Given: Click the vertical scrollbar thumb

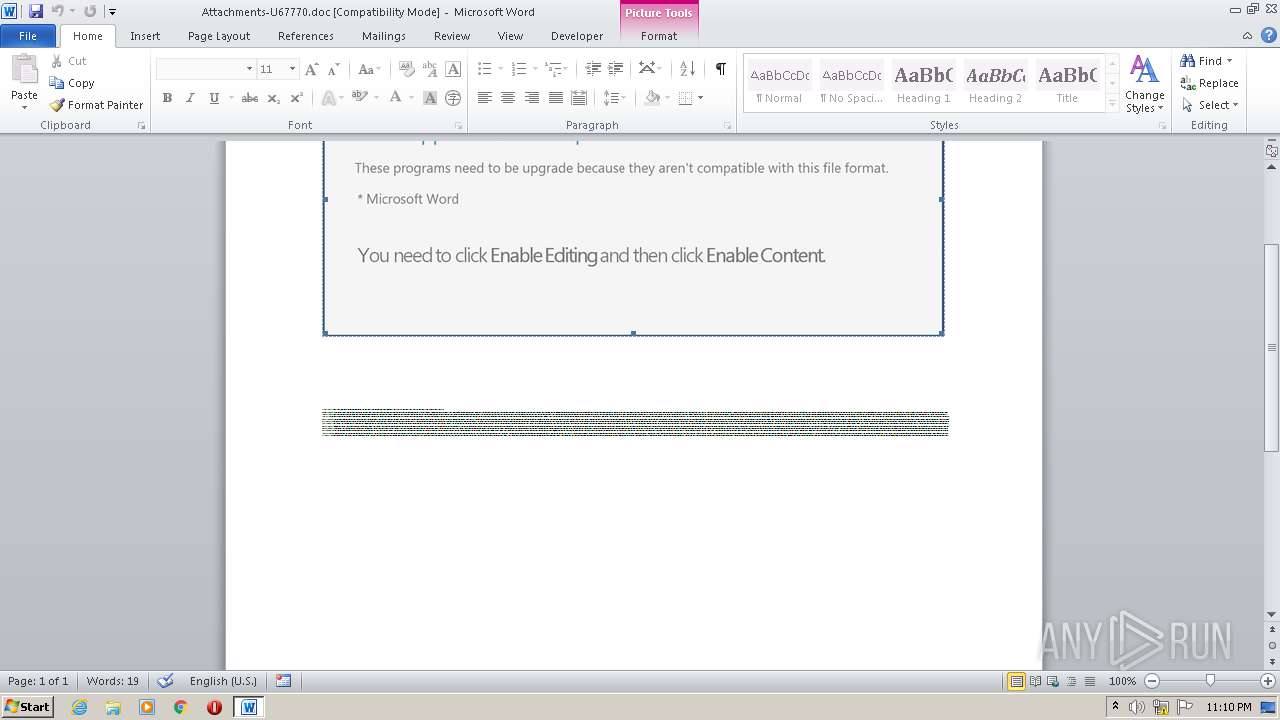Looking at the screenshot, I should click(x=1272, y=348).
